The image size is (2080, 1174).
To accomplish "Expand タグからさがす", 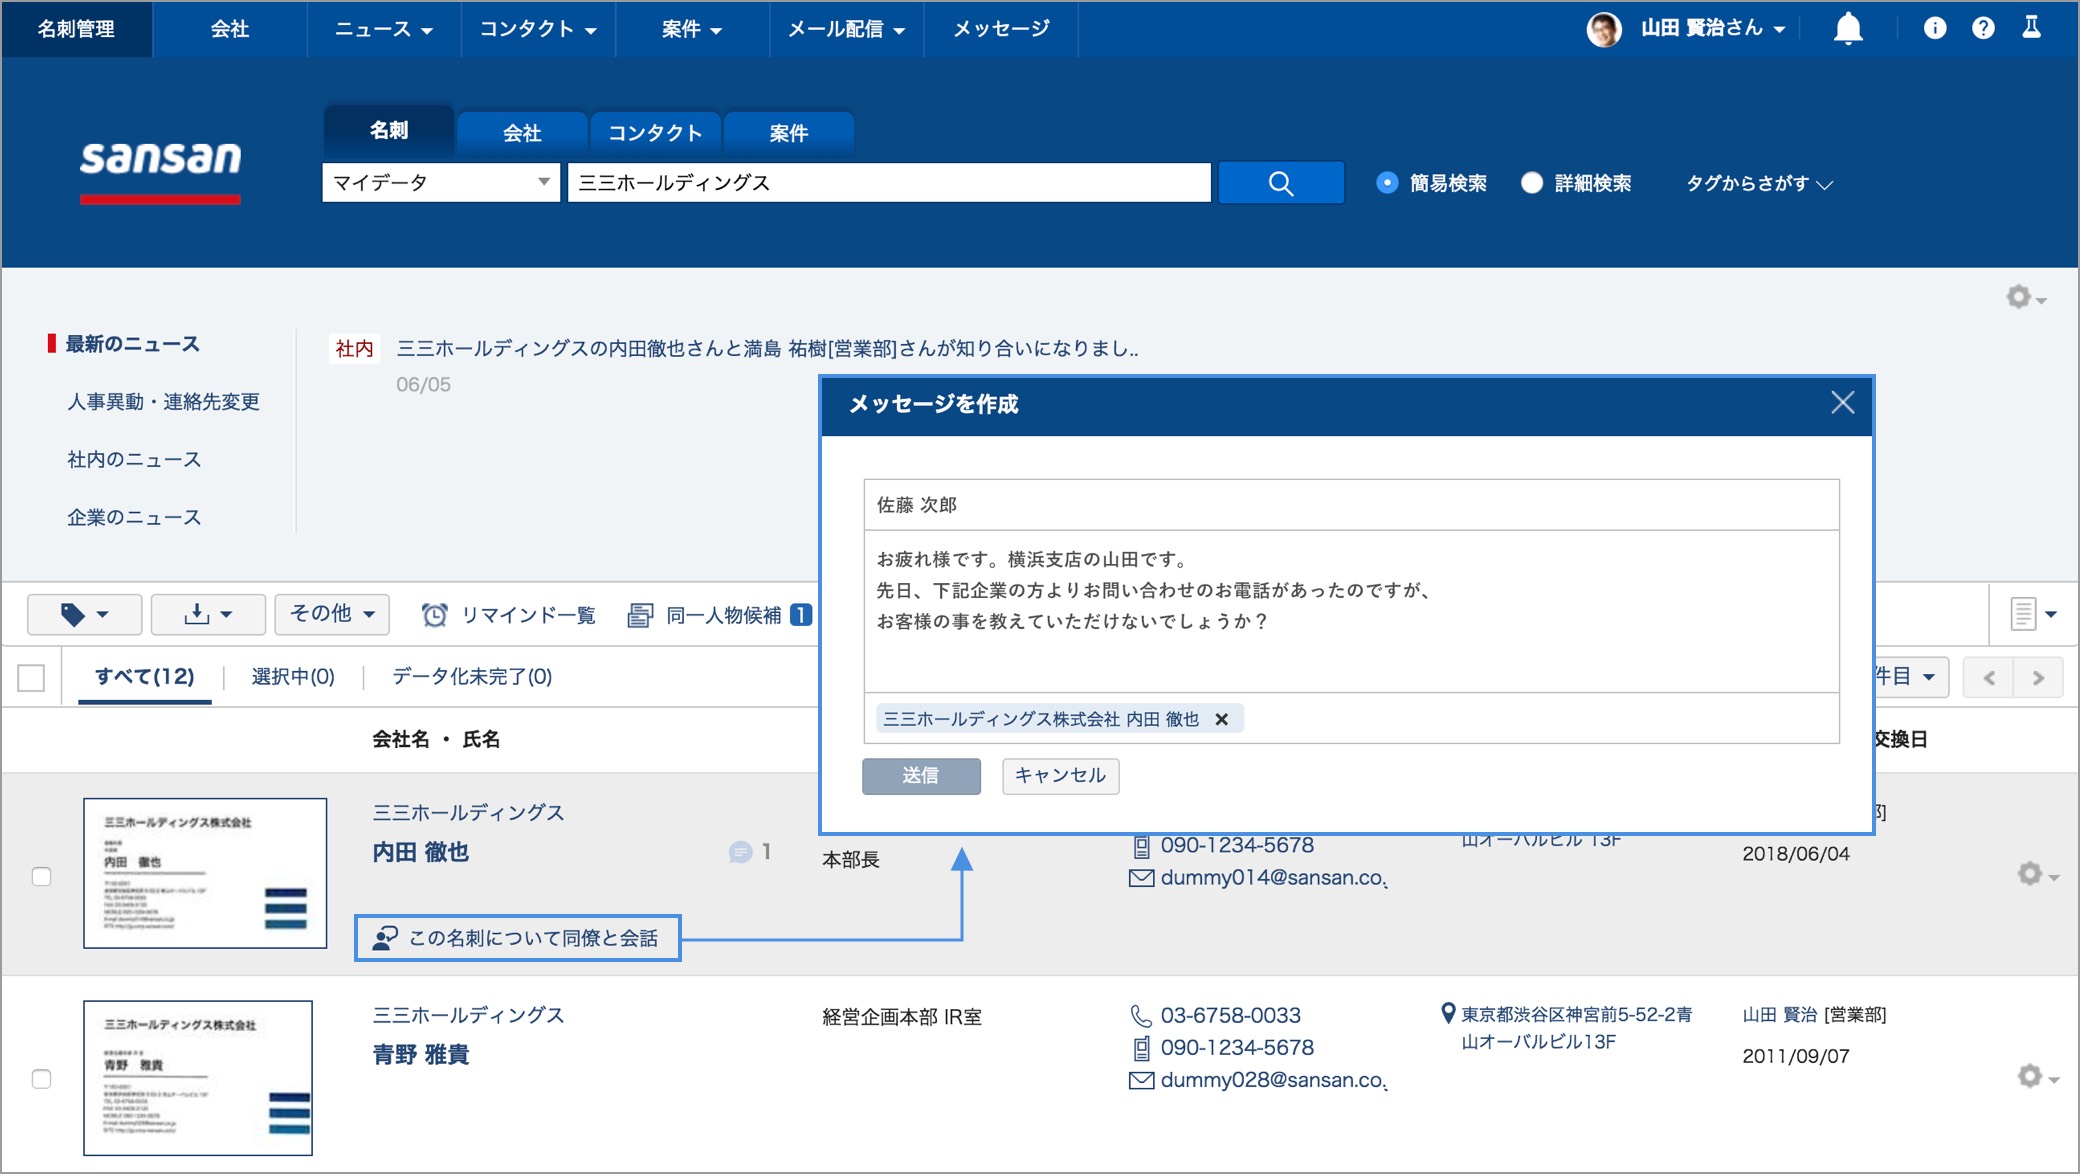I will [x=1759, y=183].
